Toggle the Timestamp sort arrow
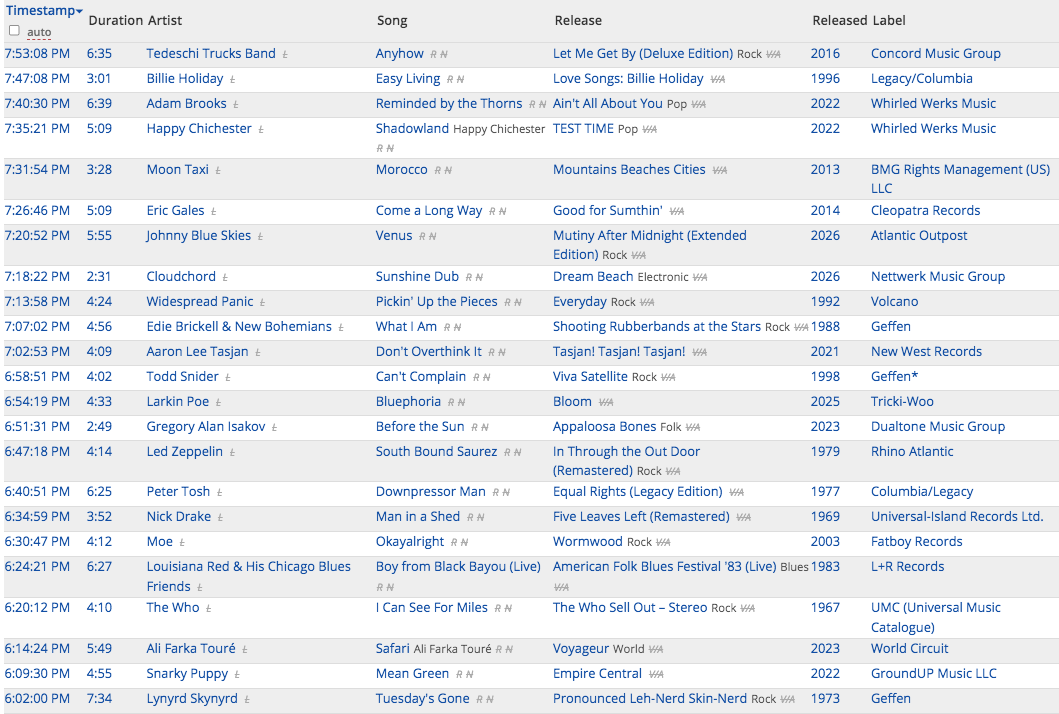The image size is (1059, 714). [x=80, y=11]
